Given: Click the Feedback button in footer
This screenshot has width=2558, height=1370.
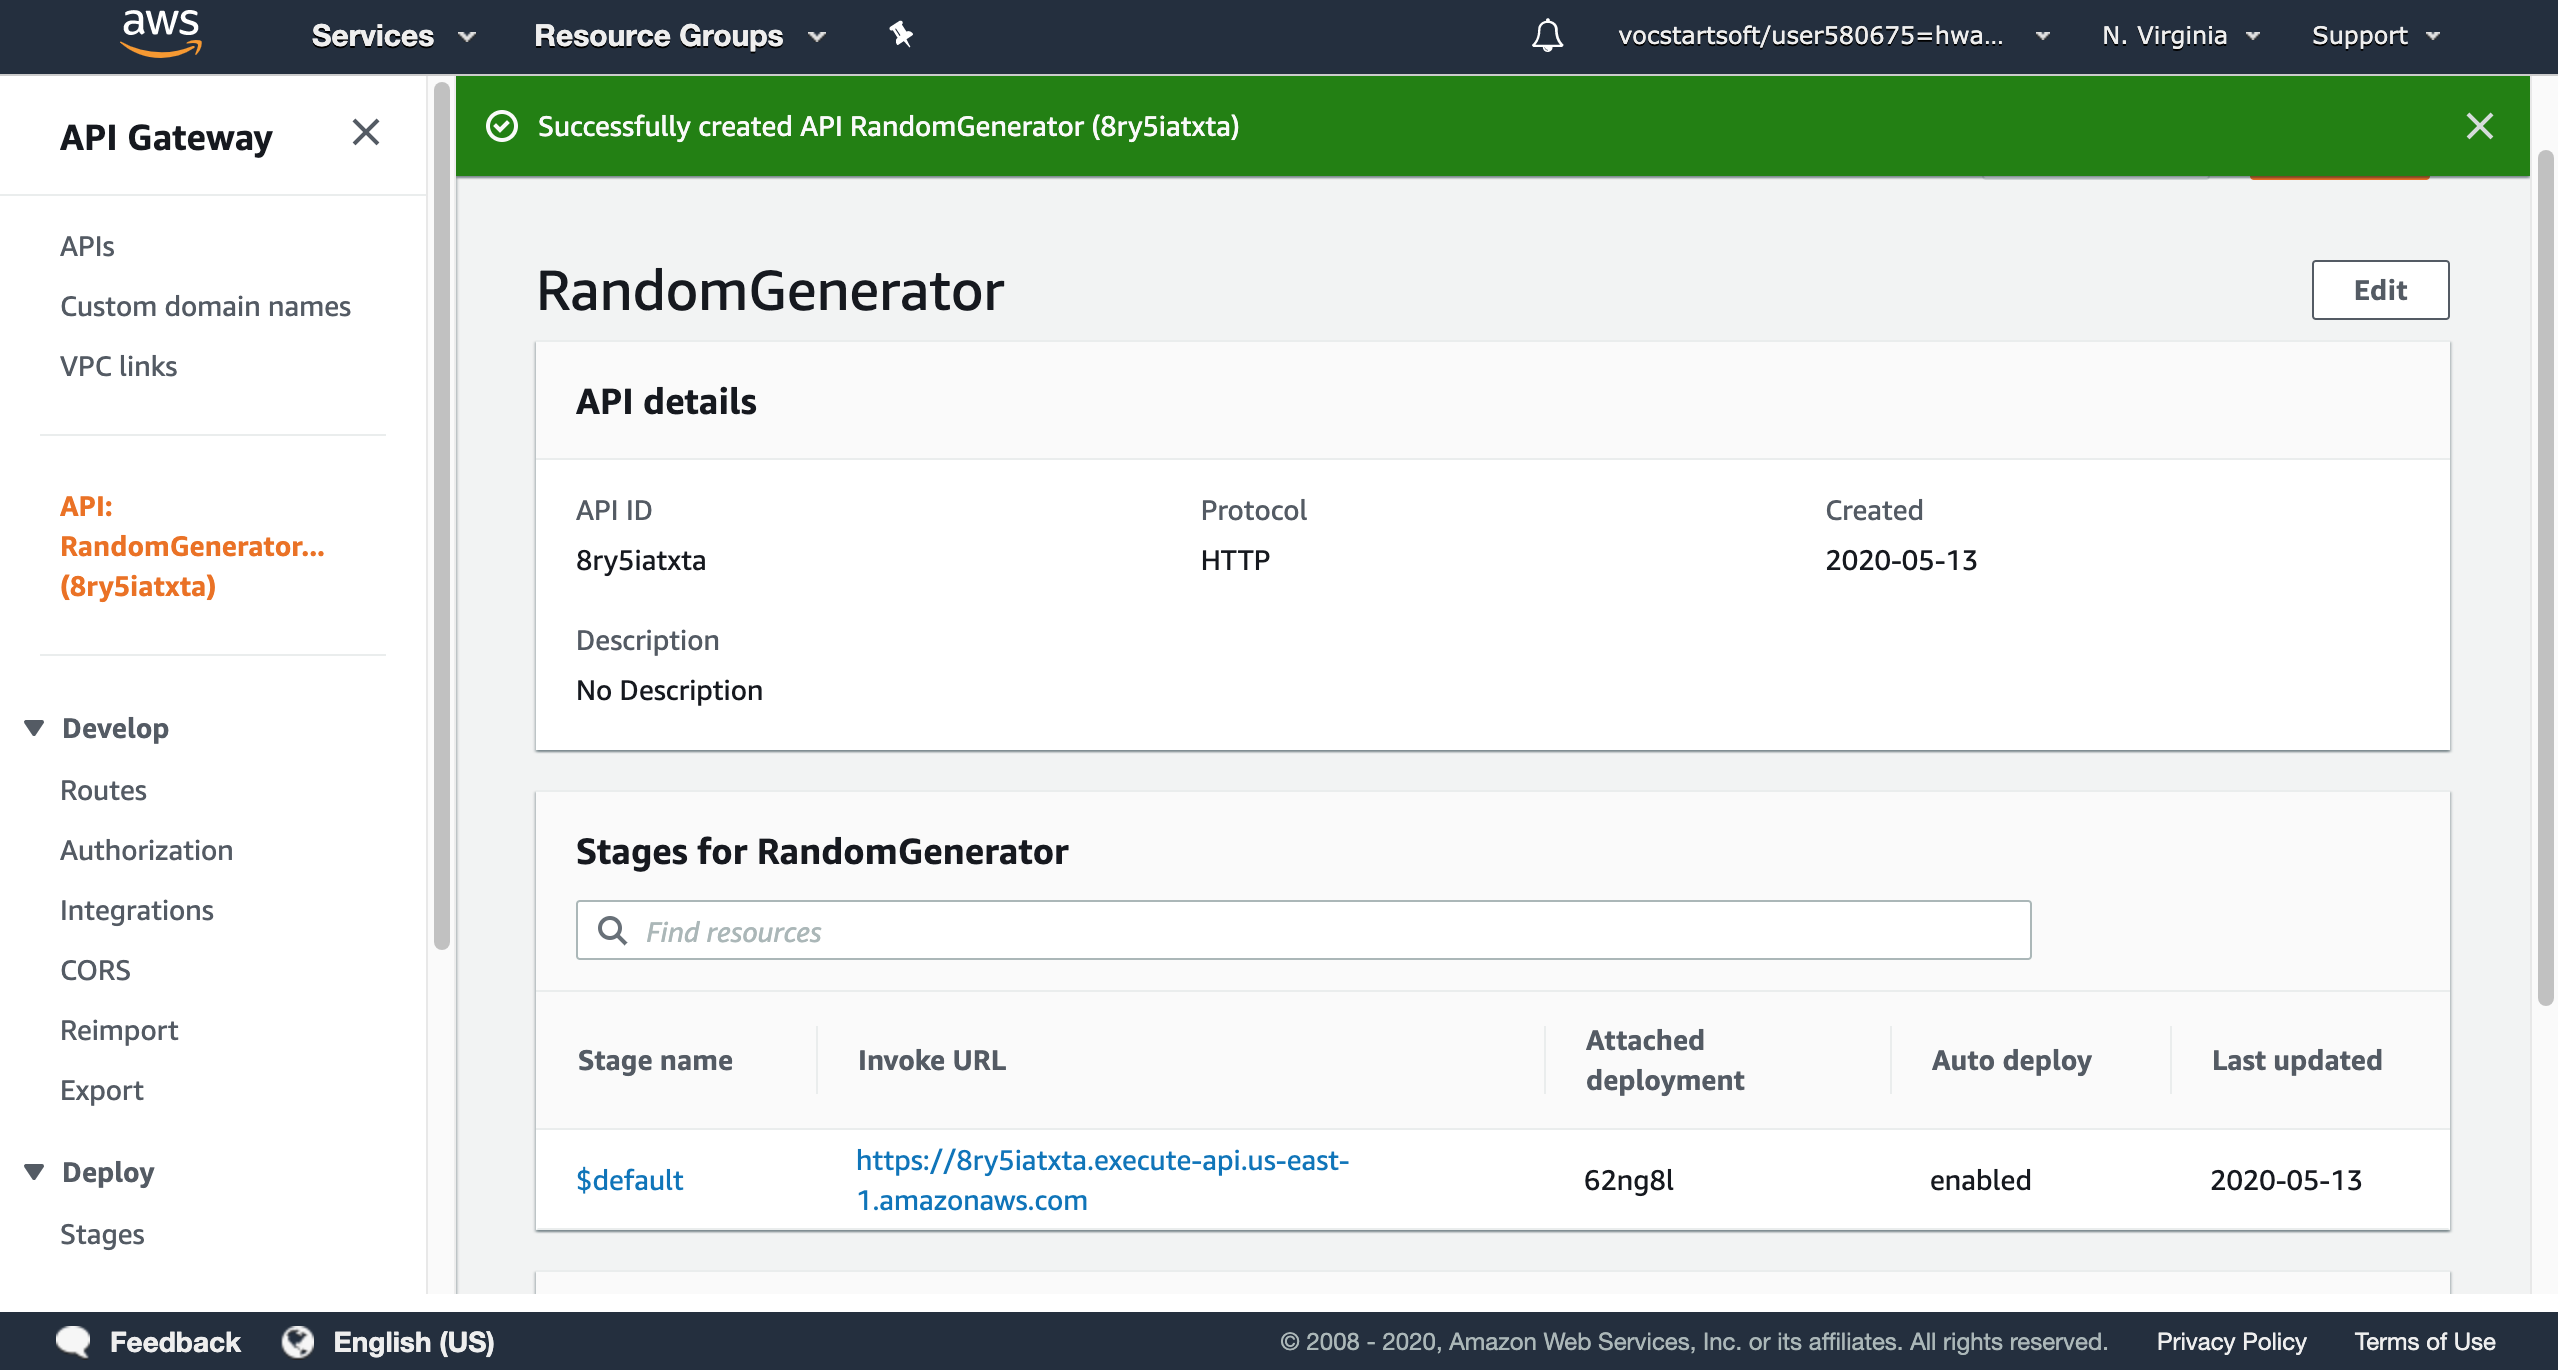Looking at the screenshot, I should (174, 1342).
